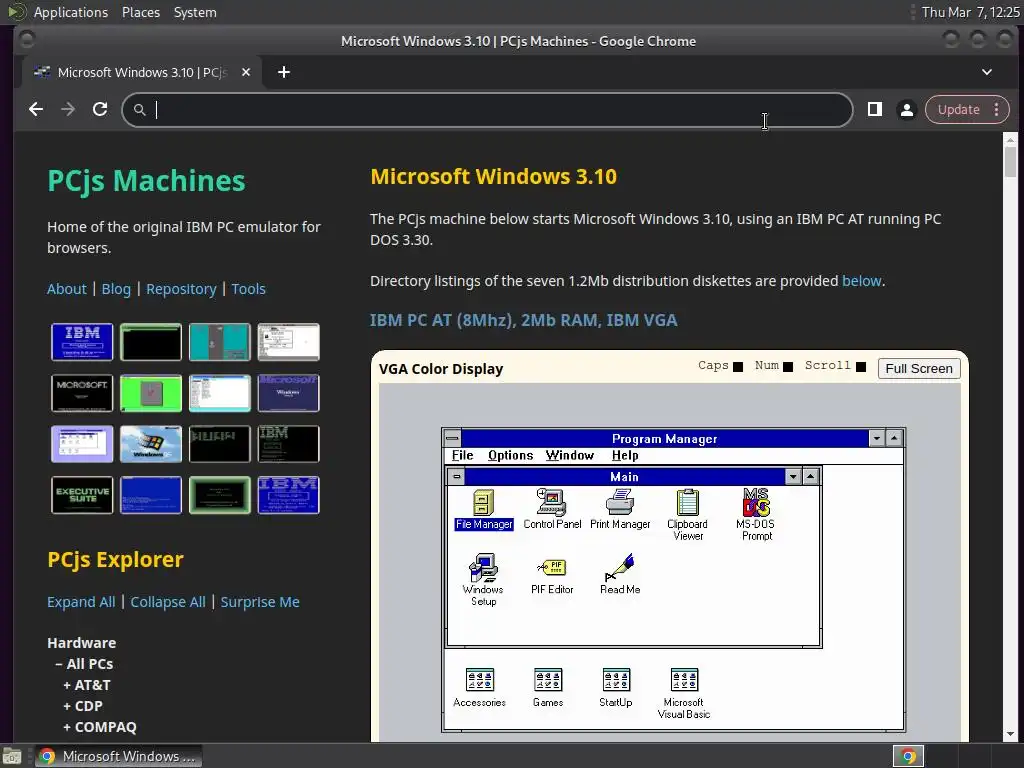Image resolution: width=1024 pixels, height=768 pixels.
Task: Click the Collapse All link
Action: (x=168, y=602)
